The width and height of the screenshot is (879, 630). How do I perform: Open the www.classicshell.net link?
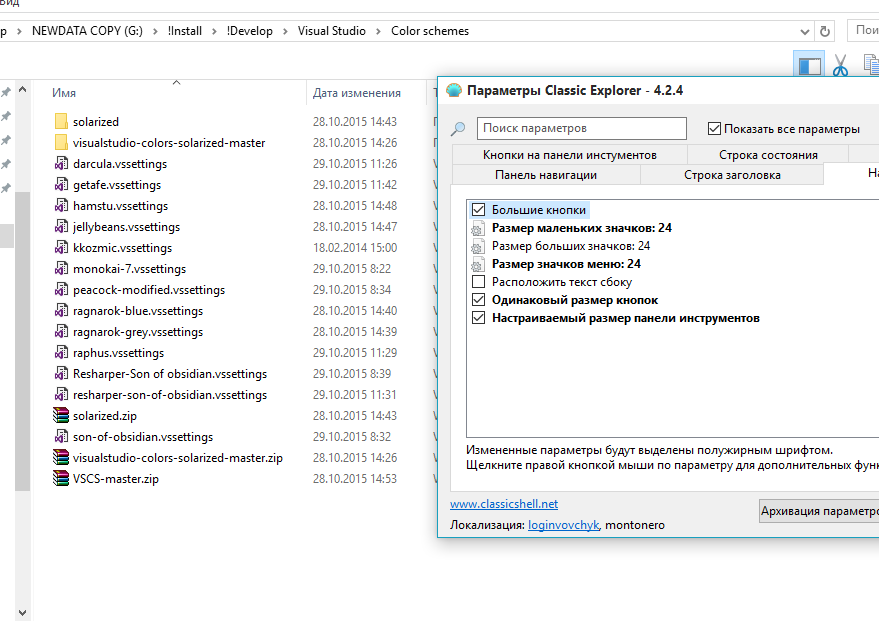pos(504,504)
